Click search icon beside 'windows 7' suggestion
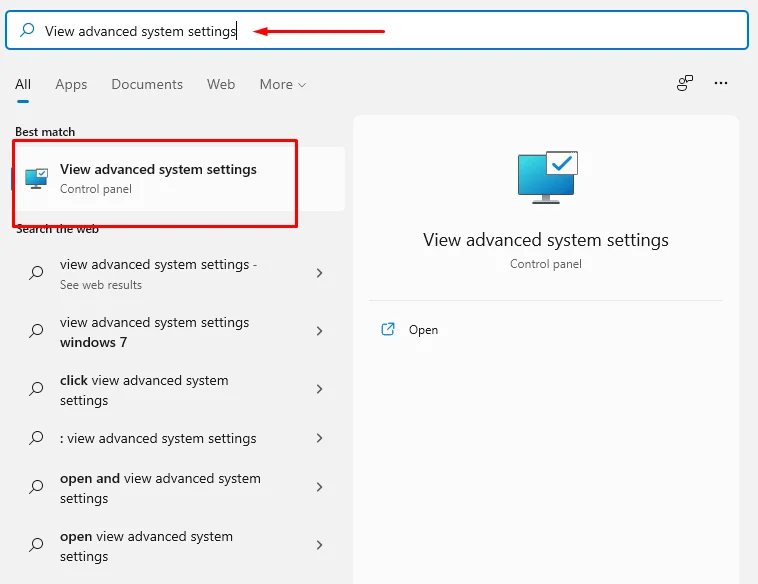This screenshot has height=584, width=758. click(x=36, y=331)
